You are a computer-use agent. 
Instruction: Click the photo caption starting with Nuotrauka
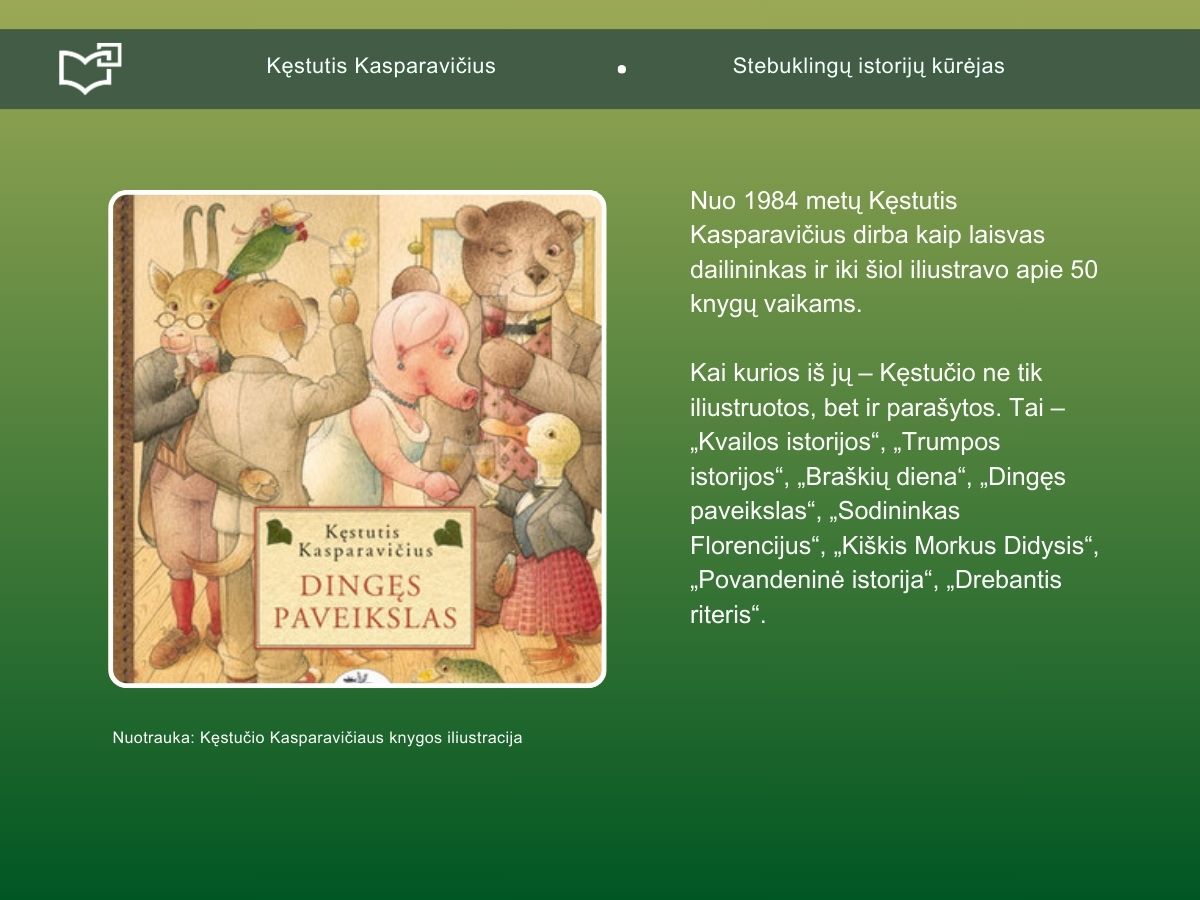[317, 738]
